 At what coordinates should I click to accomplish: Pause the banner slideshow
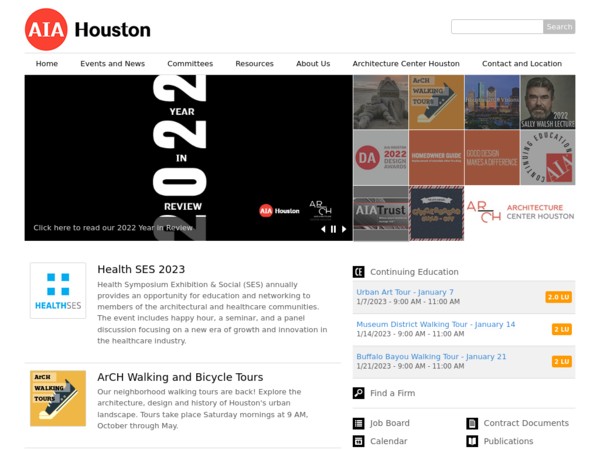tap(333, 229)
